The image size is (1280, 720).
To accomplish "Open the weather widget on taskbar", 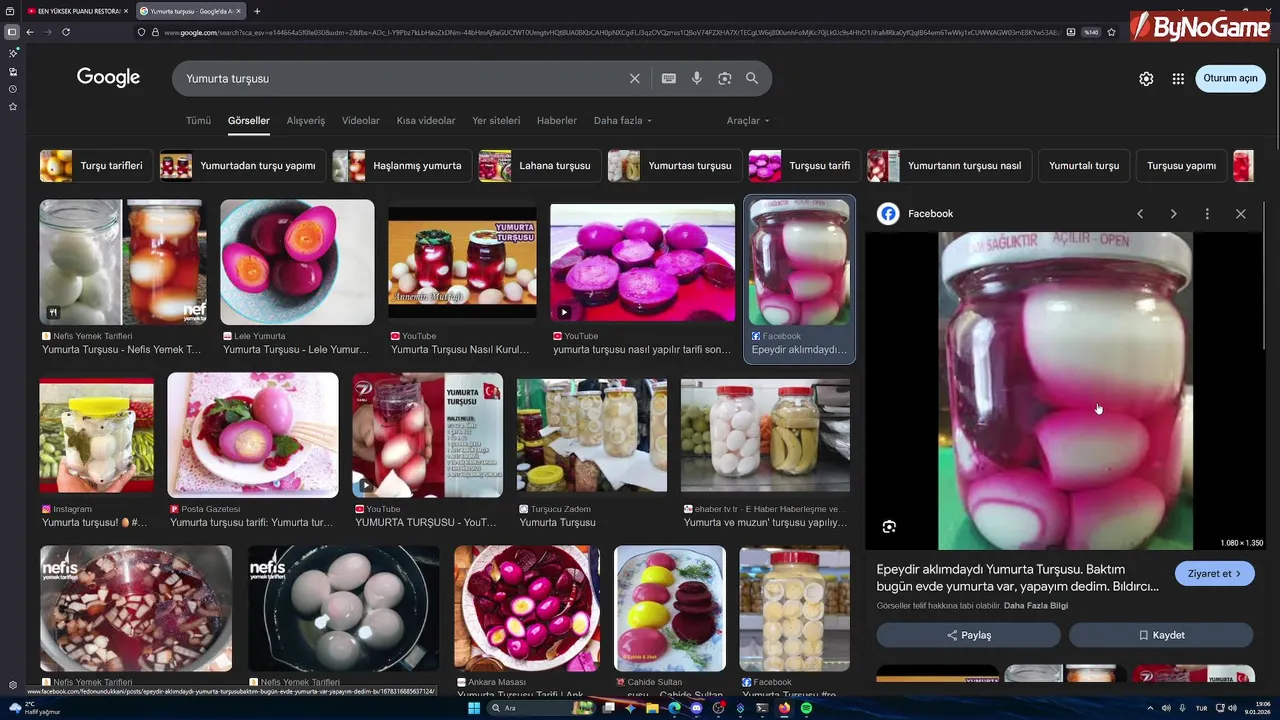I will (x=34, y=708).
